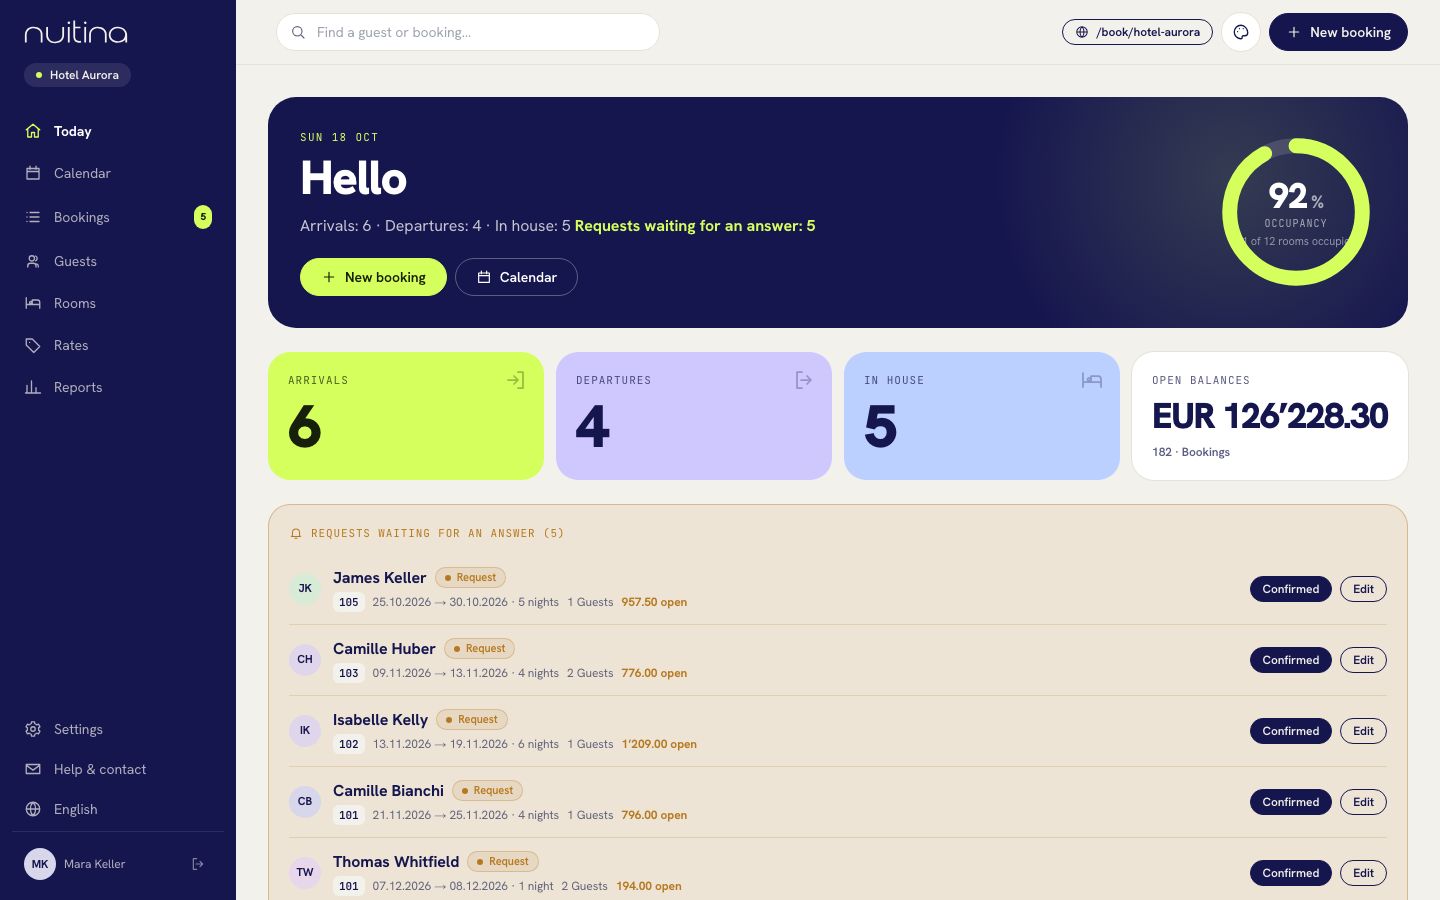Edit James Keller's booking
Image resolution: width=1440 pixels, height=900 pixels.
1363,589
